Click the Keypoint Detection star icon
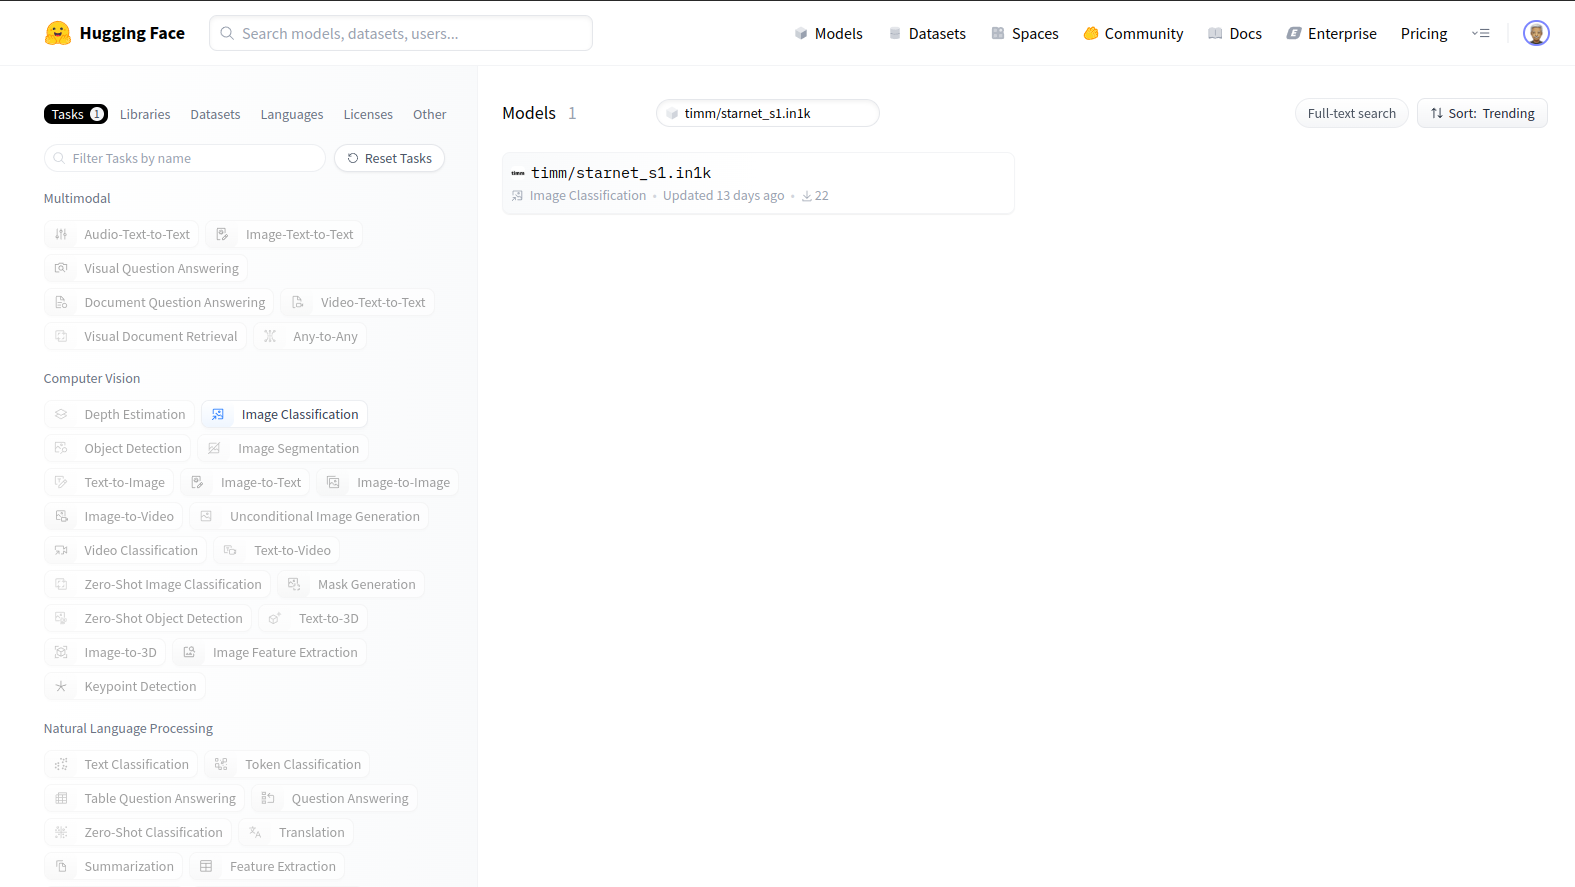This screenshot has width=1575, height=887. tap(61, 686)
